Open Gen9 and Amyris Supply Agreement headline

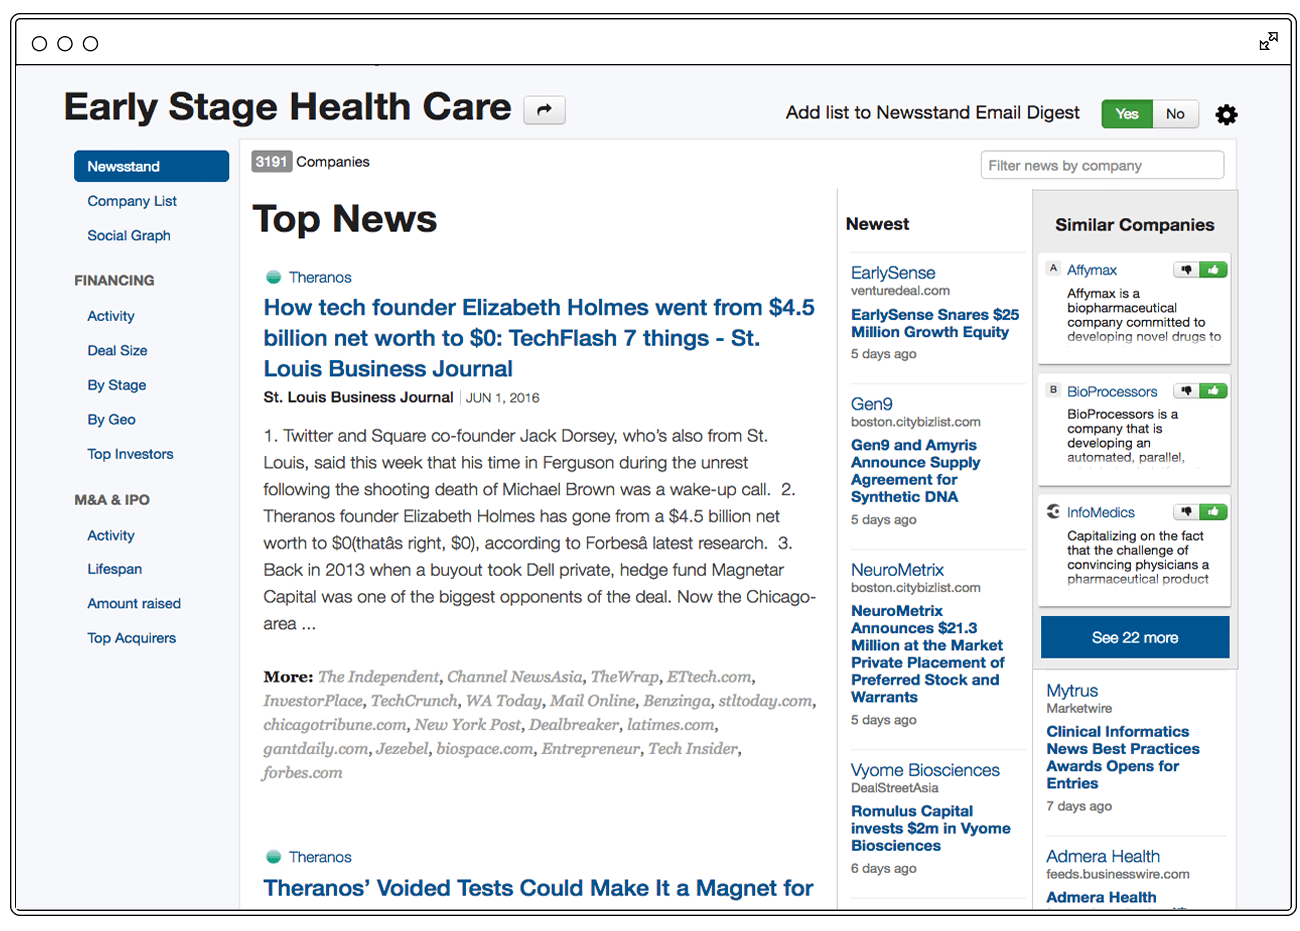click(916, 471)
